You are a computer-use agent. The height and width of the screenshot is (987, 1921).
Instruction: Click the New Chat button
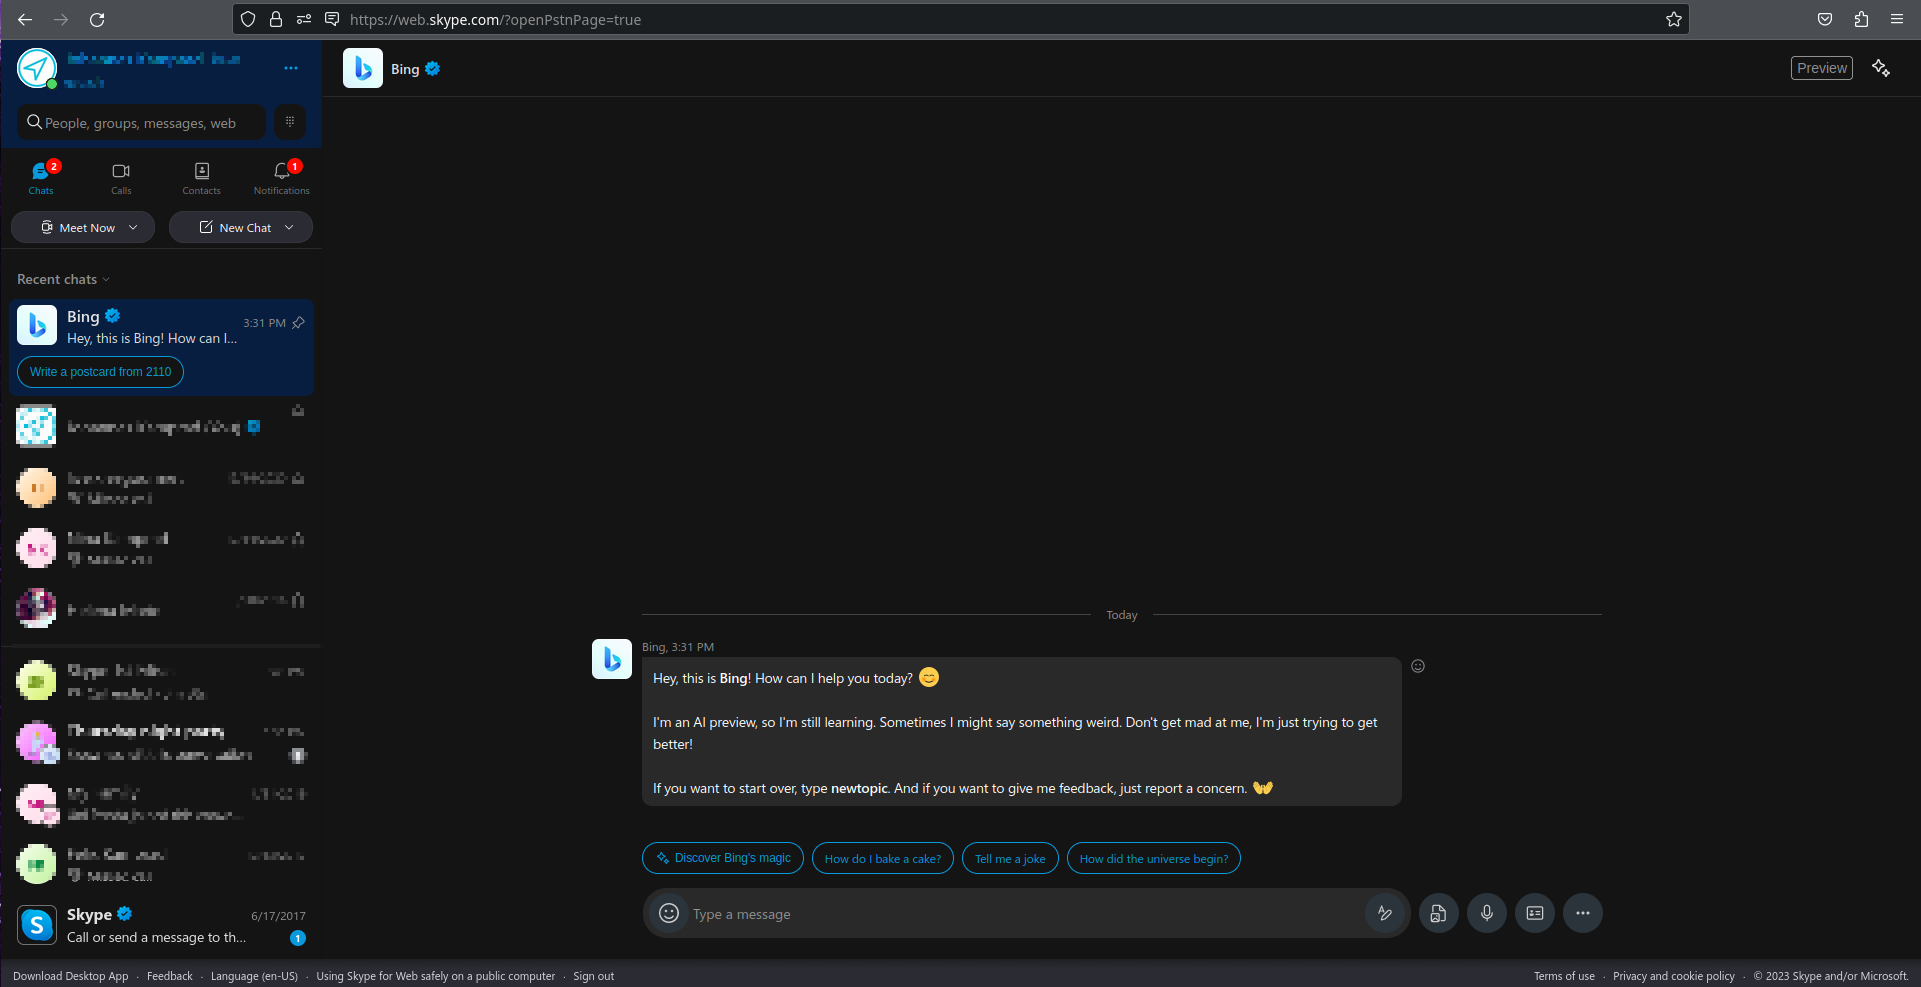click(x=241, y=227)
